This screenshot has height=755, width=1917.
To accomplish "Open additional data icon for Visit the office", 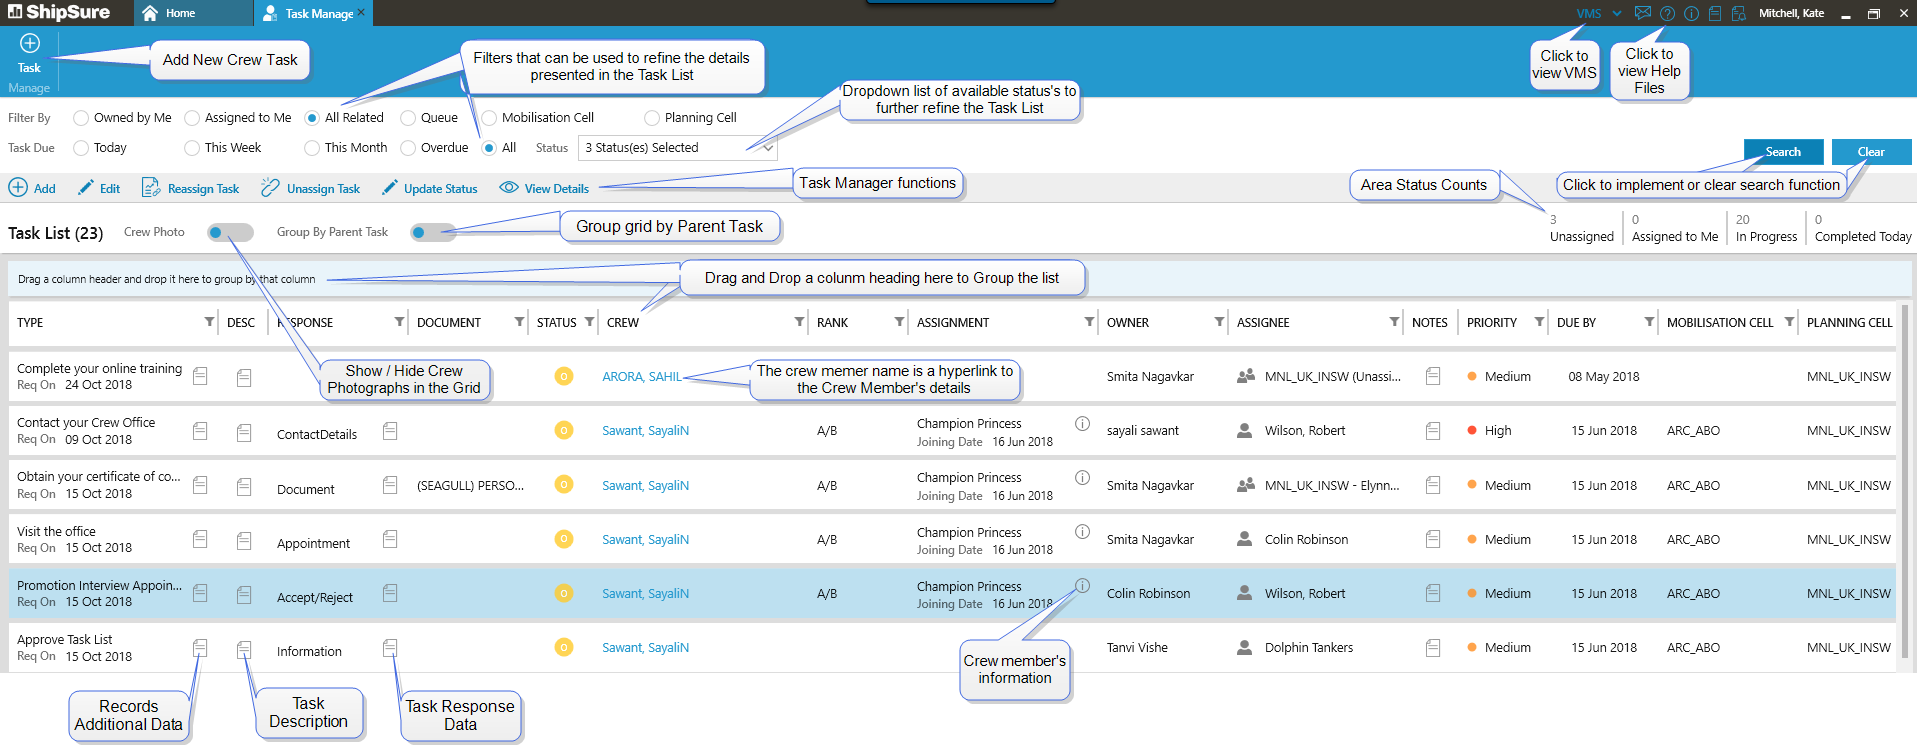I will (x=200, y=539).
